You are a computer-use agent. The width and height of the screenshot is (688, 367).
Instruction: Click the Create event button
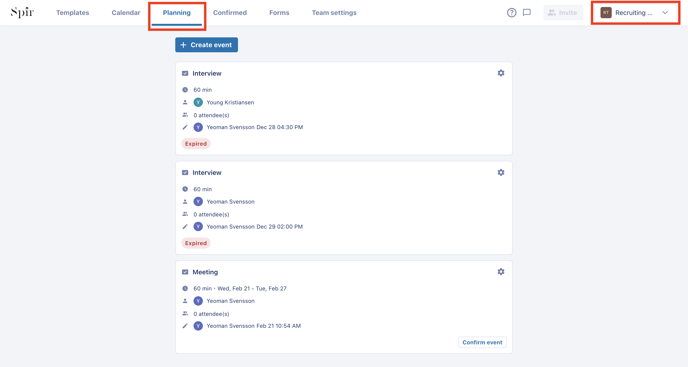coord(207,45)
